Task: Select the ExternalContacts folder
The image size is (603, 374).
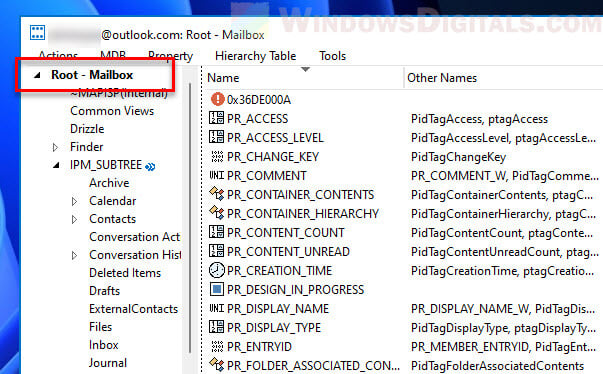Action: pyautogui.click(x=133, y=309)
